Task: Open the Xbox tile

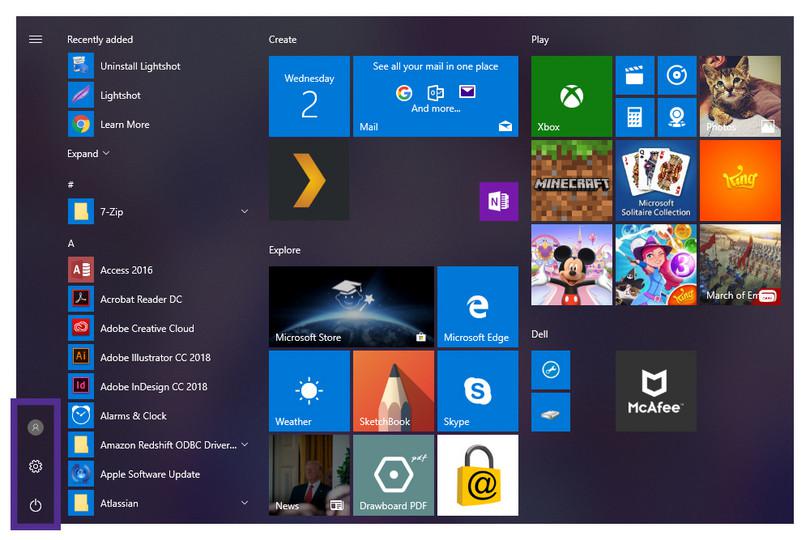Action: (571, 96)
